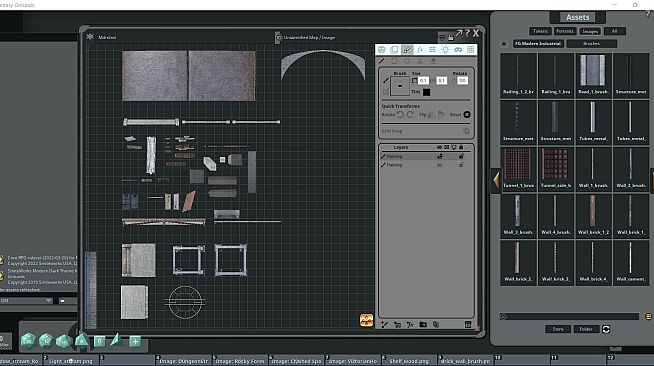
Task: Click the Folder button
Action: point(586,329)
